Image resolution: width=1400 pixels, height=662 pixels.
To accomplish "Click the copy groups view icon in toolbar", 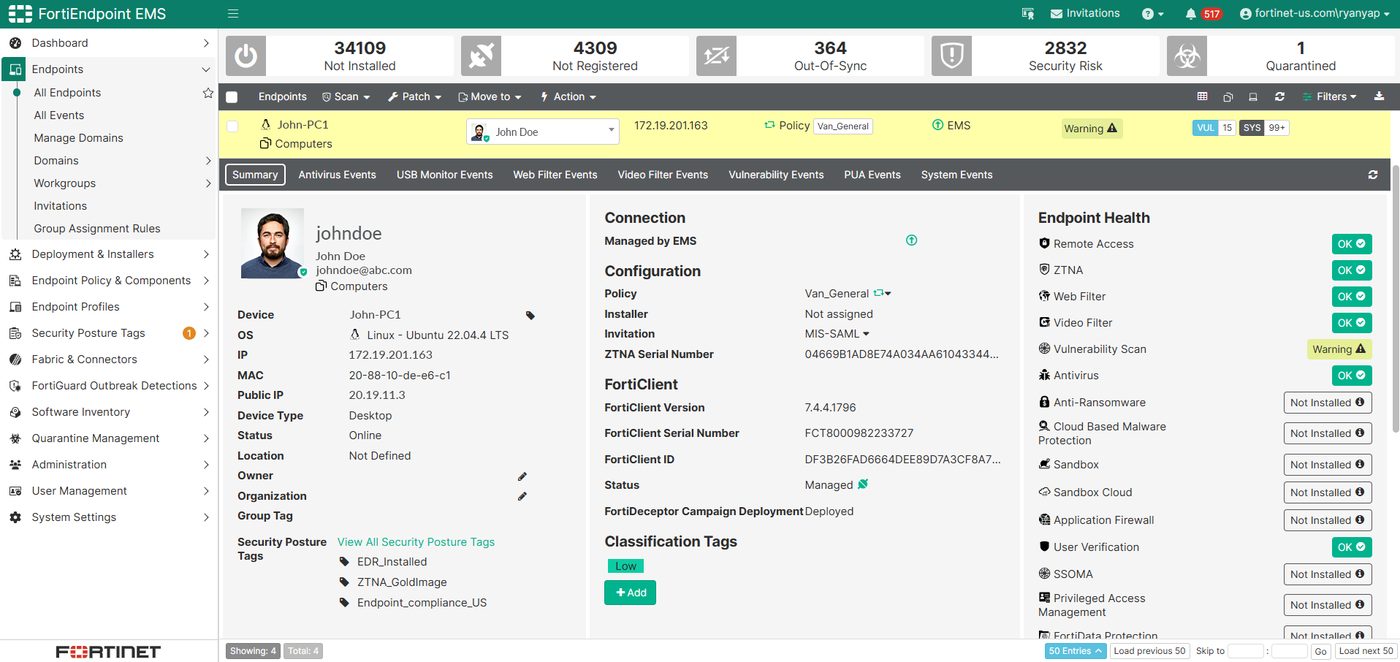I will (1228, 97).
